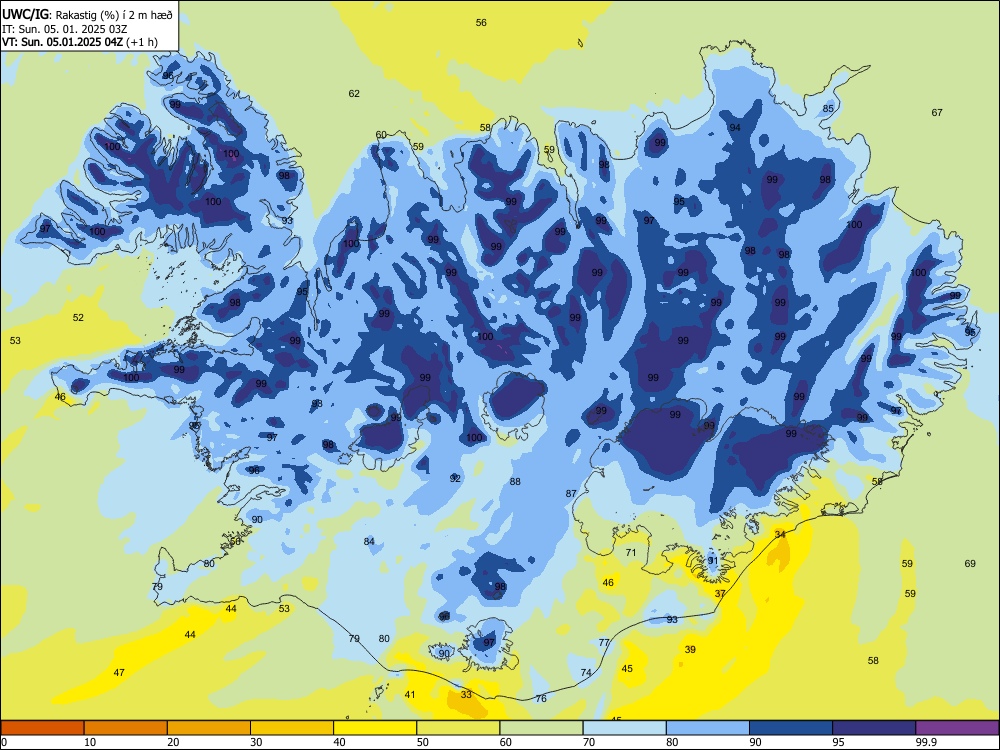Click the map value '71'
The height and width of the screenshot is (750, 1000).
(631, 552)
